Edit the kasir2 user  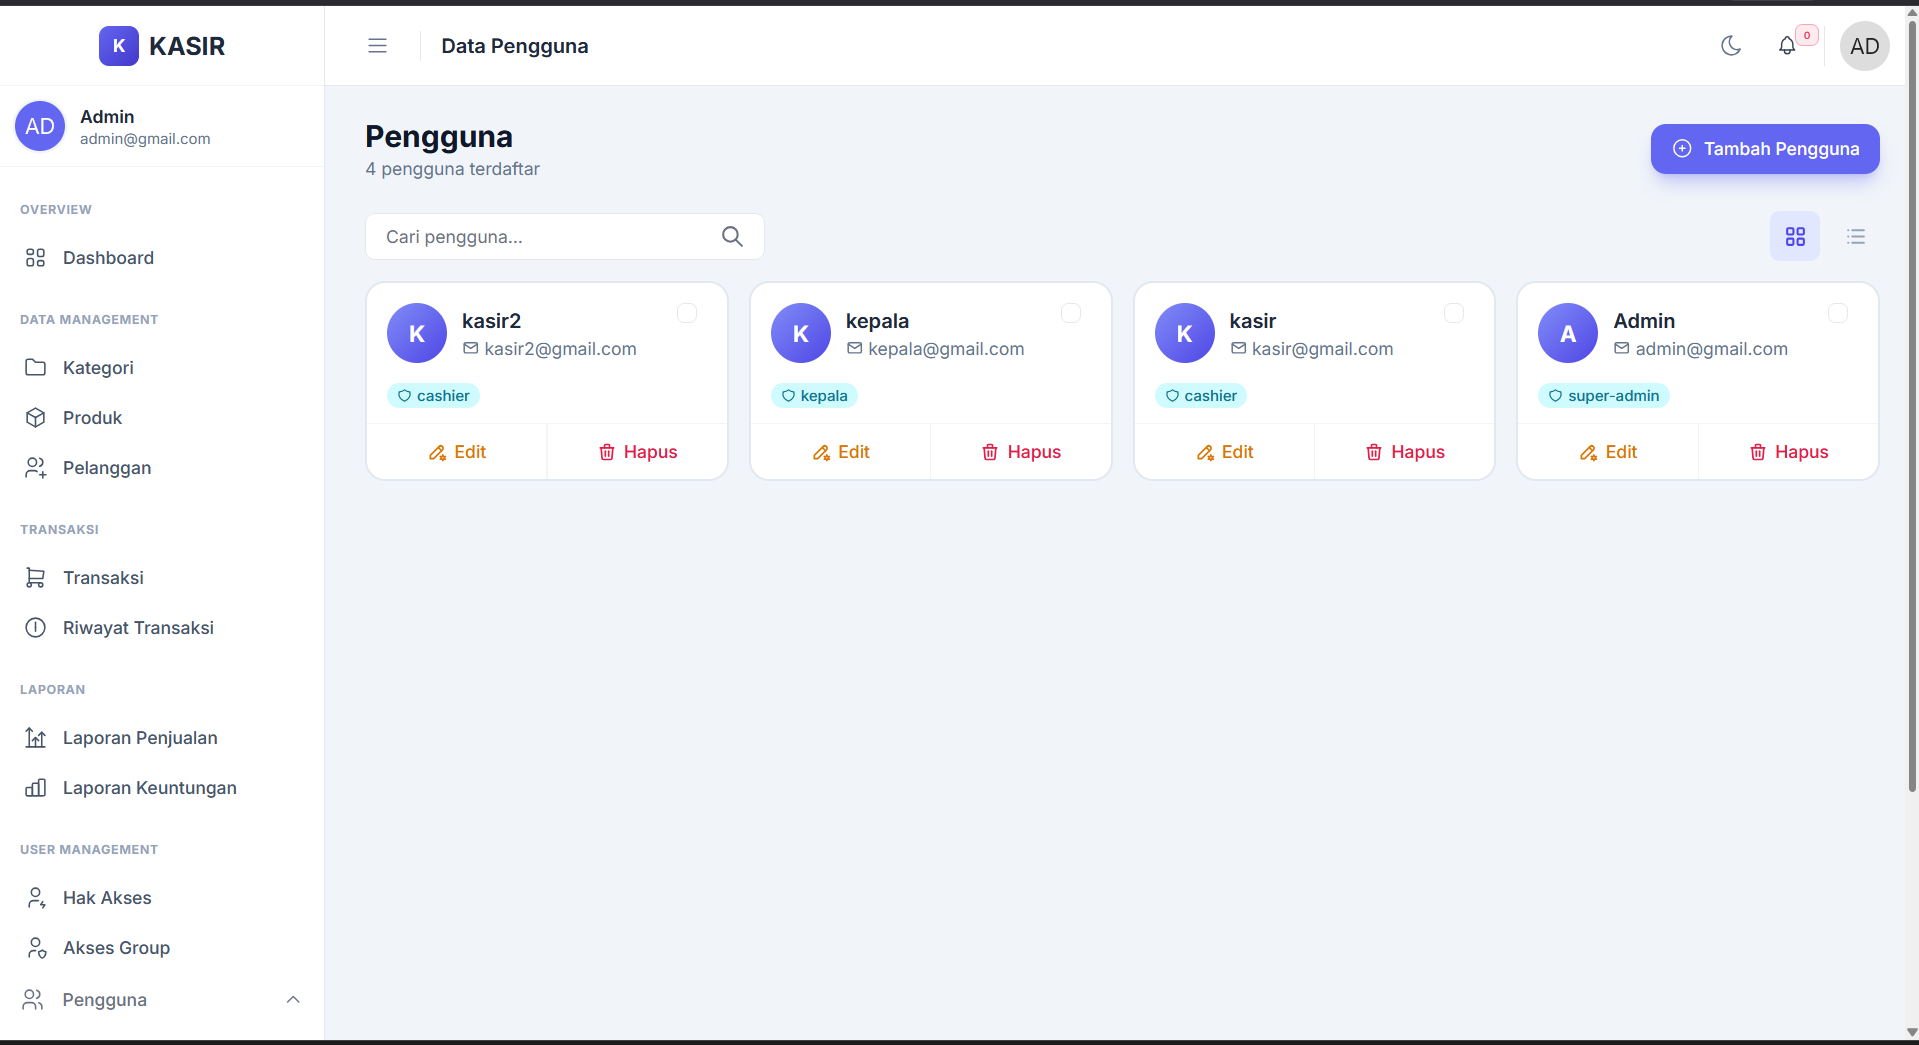(x=457, y=452)
